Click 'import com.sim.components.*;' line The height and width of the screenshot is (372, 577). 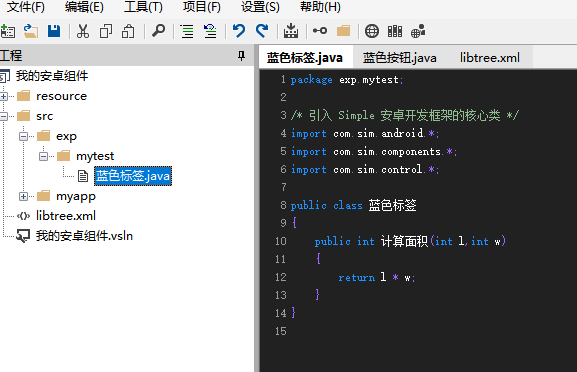[374, 151]
